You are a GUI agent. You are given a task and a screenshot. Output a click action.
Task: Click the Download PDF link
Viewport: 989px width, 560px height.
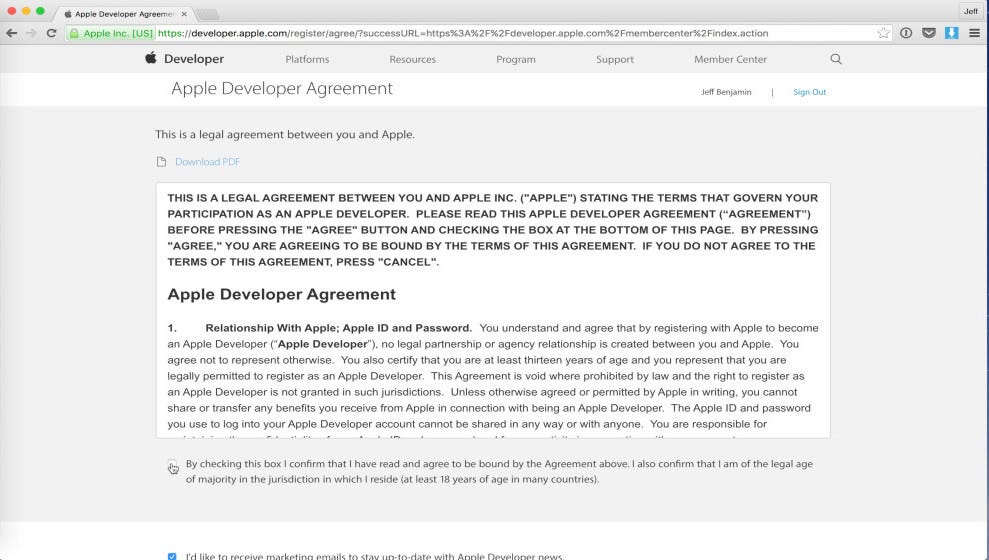(208, 162)
